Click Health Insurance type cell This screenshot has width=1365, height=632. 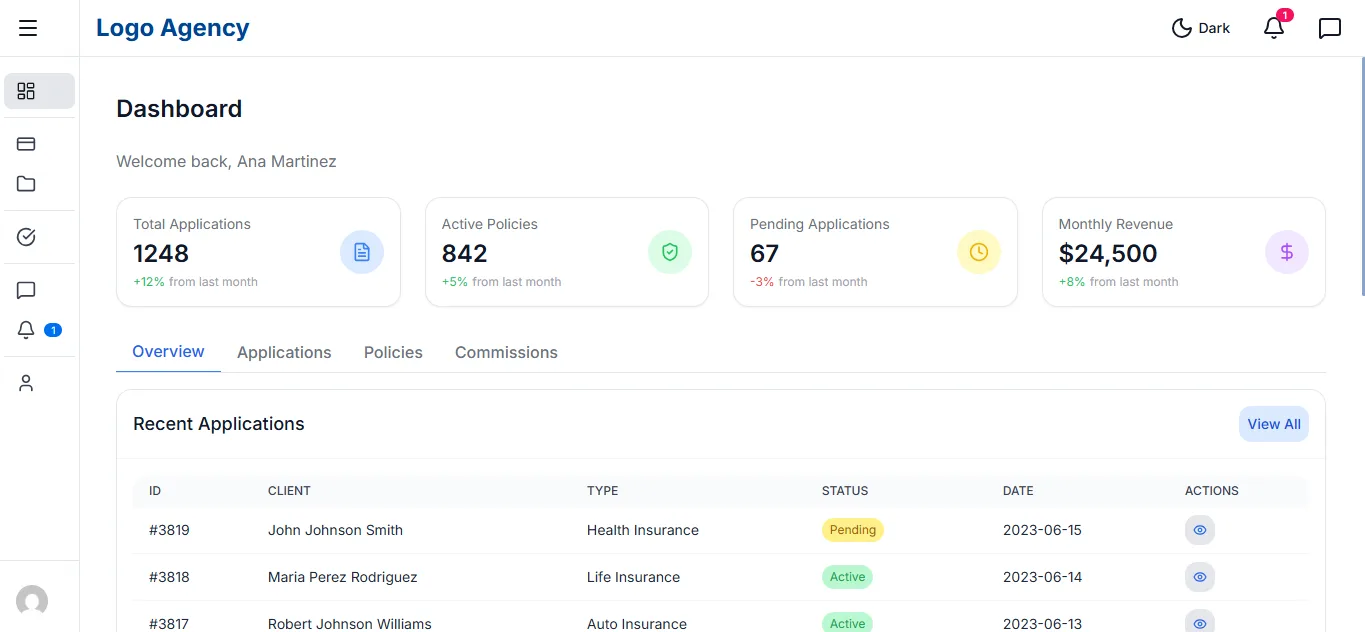[x=643, y=530]
